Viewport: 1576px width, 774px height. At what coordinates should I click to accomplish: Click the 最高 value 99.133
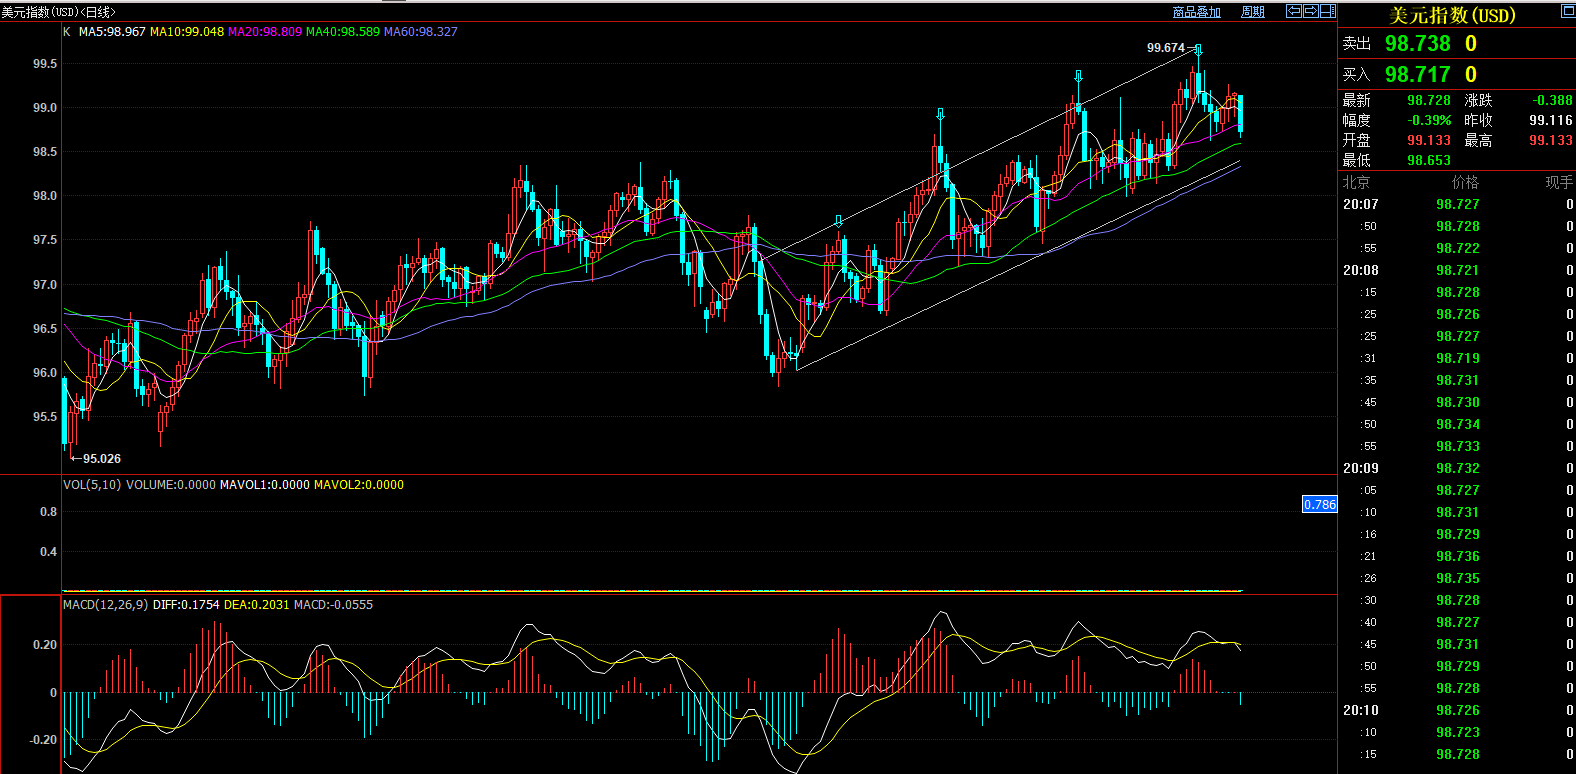(x=1551, y=140)
